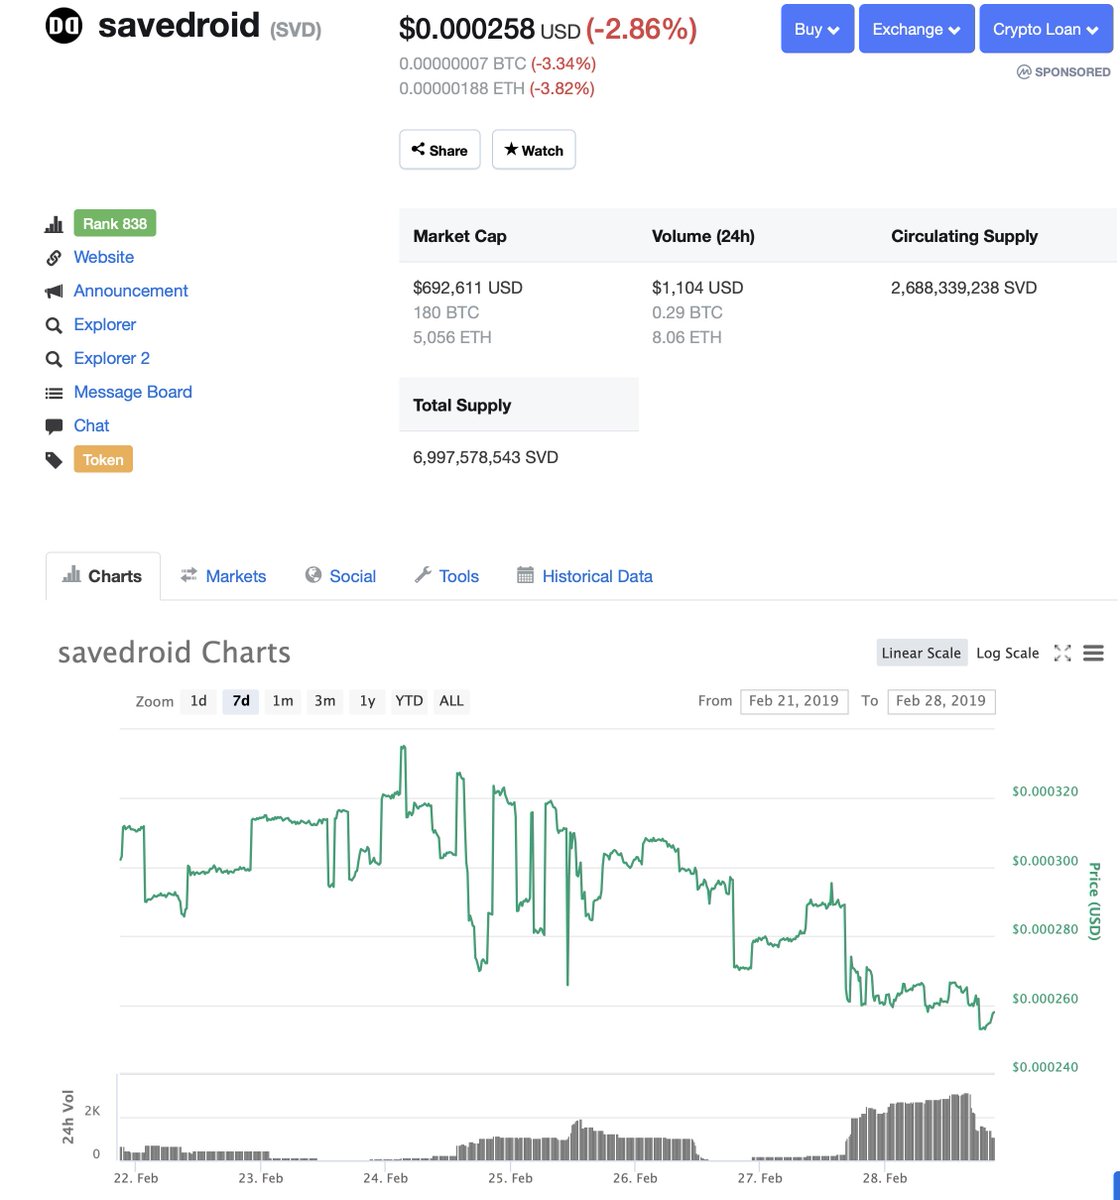The image size is (1120, 1200).
Task: Set chart zoom to 1y
Action: (367, 701)
